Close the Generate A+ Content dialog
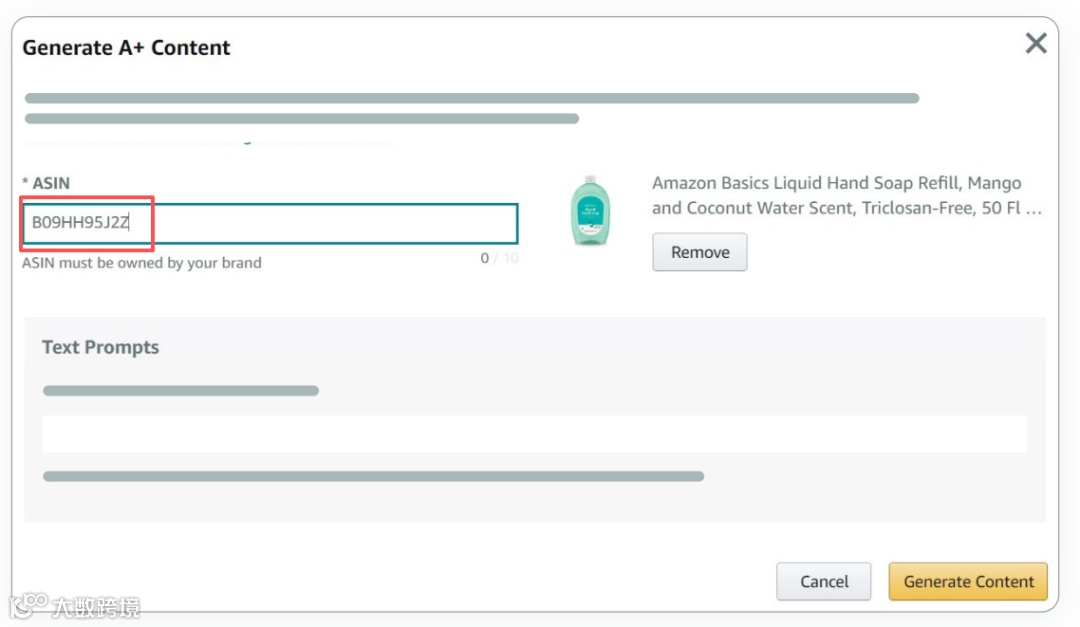 [x=1036, y=43]
